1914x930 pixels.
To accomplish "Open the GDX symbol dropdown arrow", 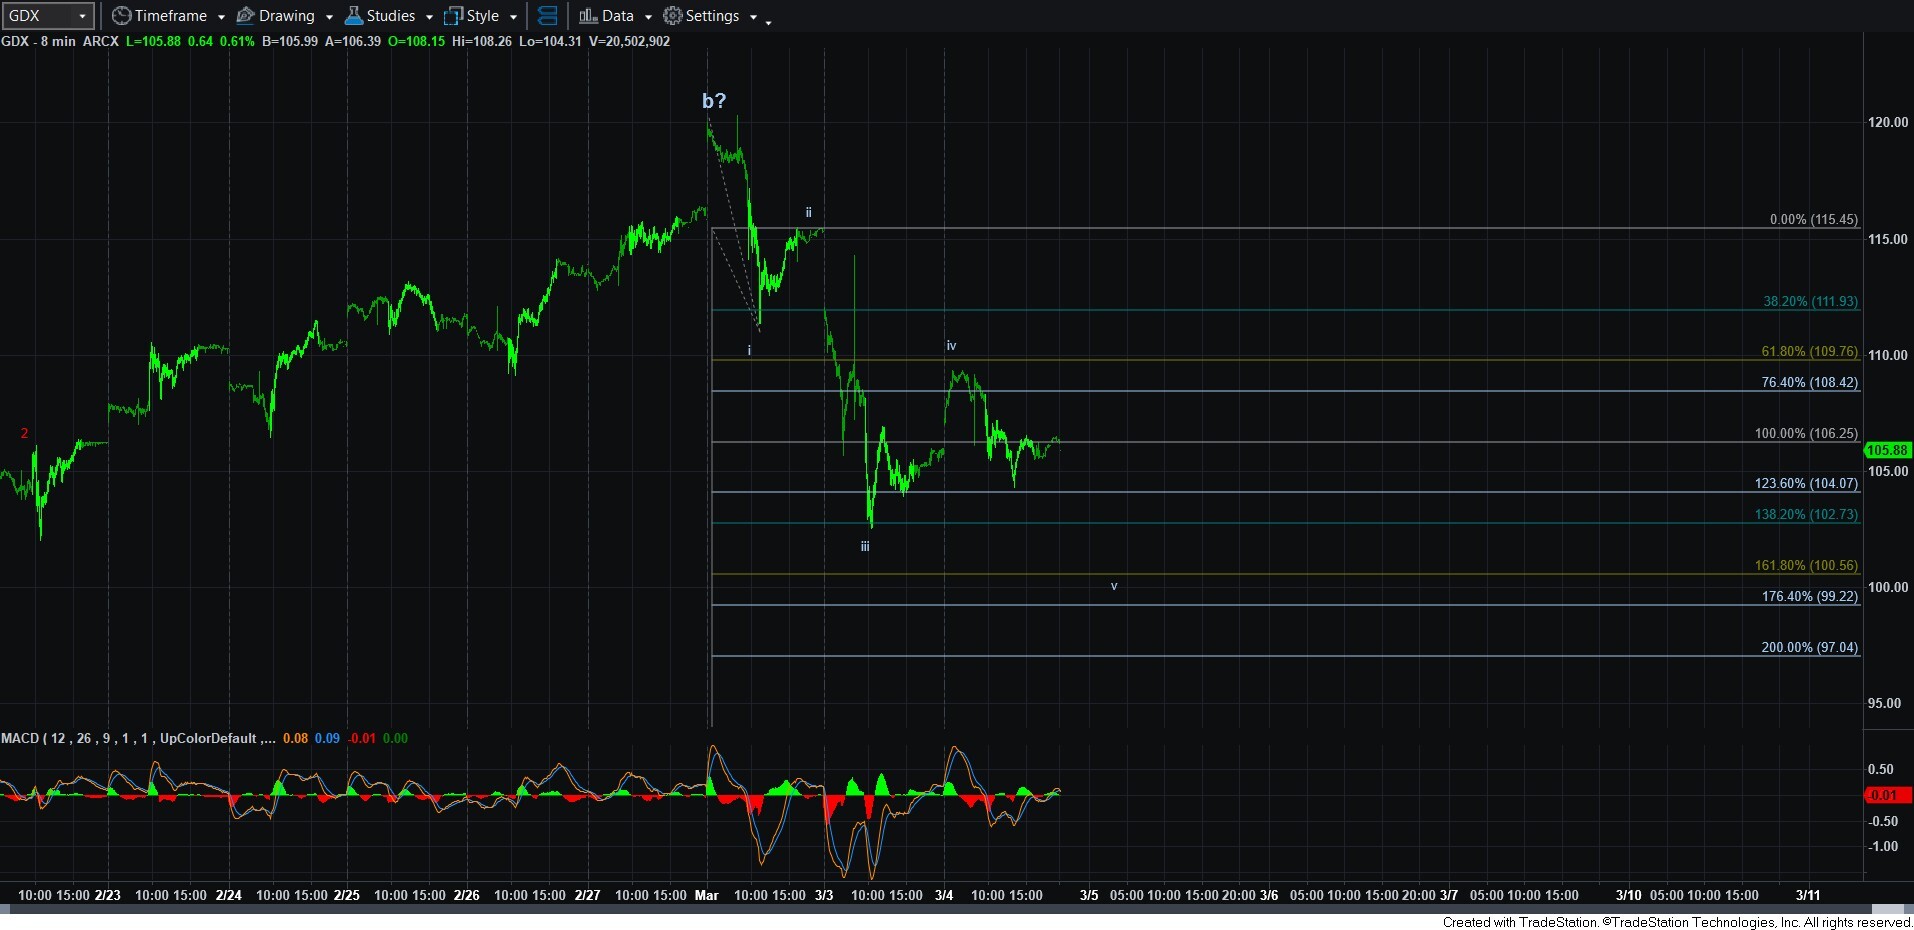I will (82, 16).
